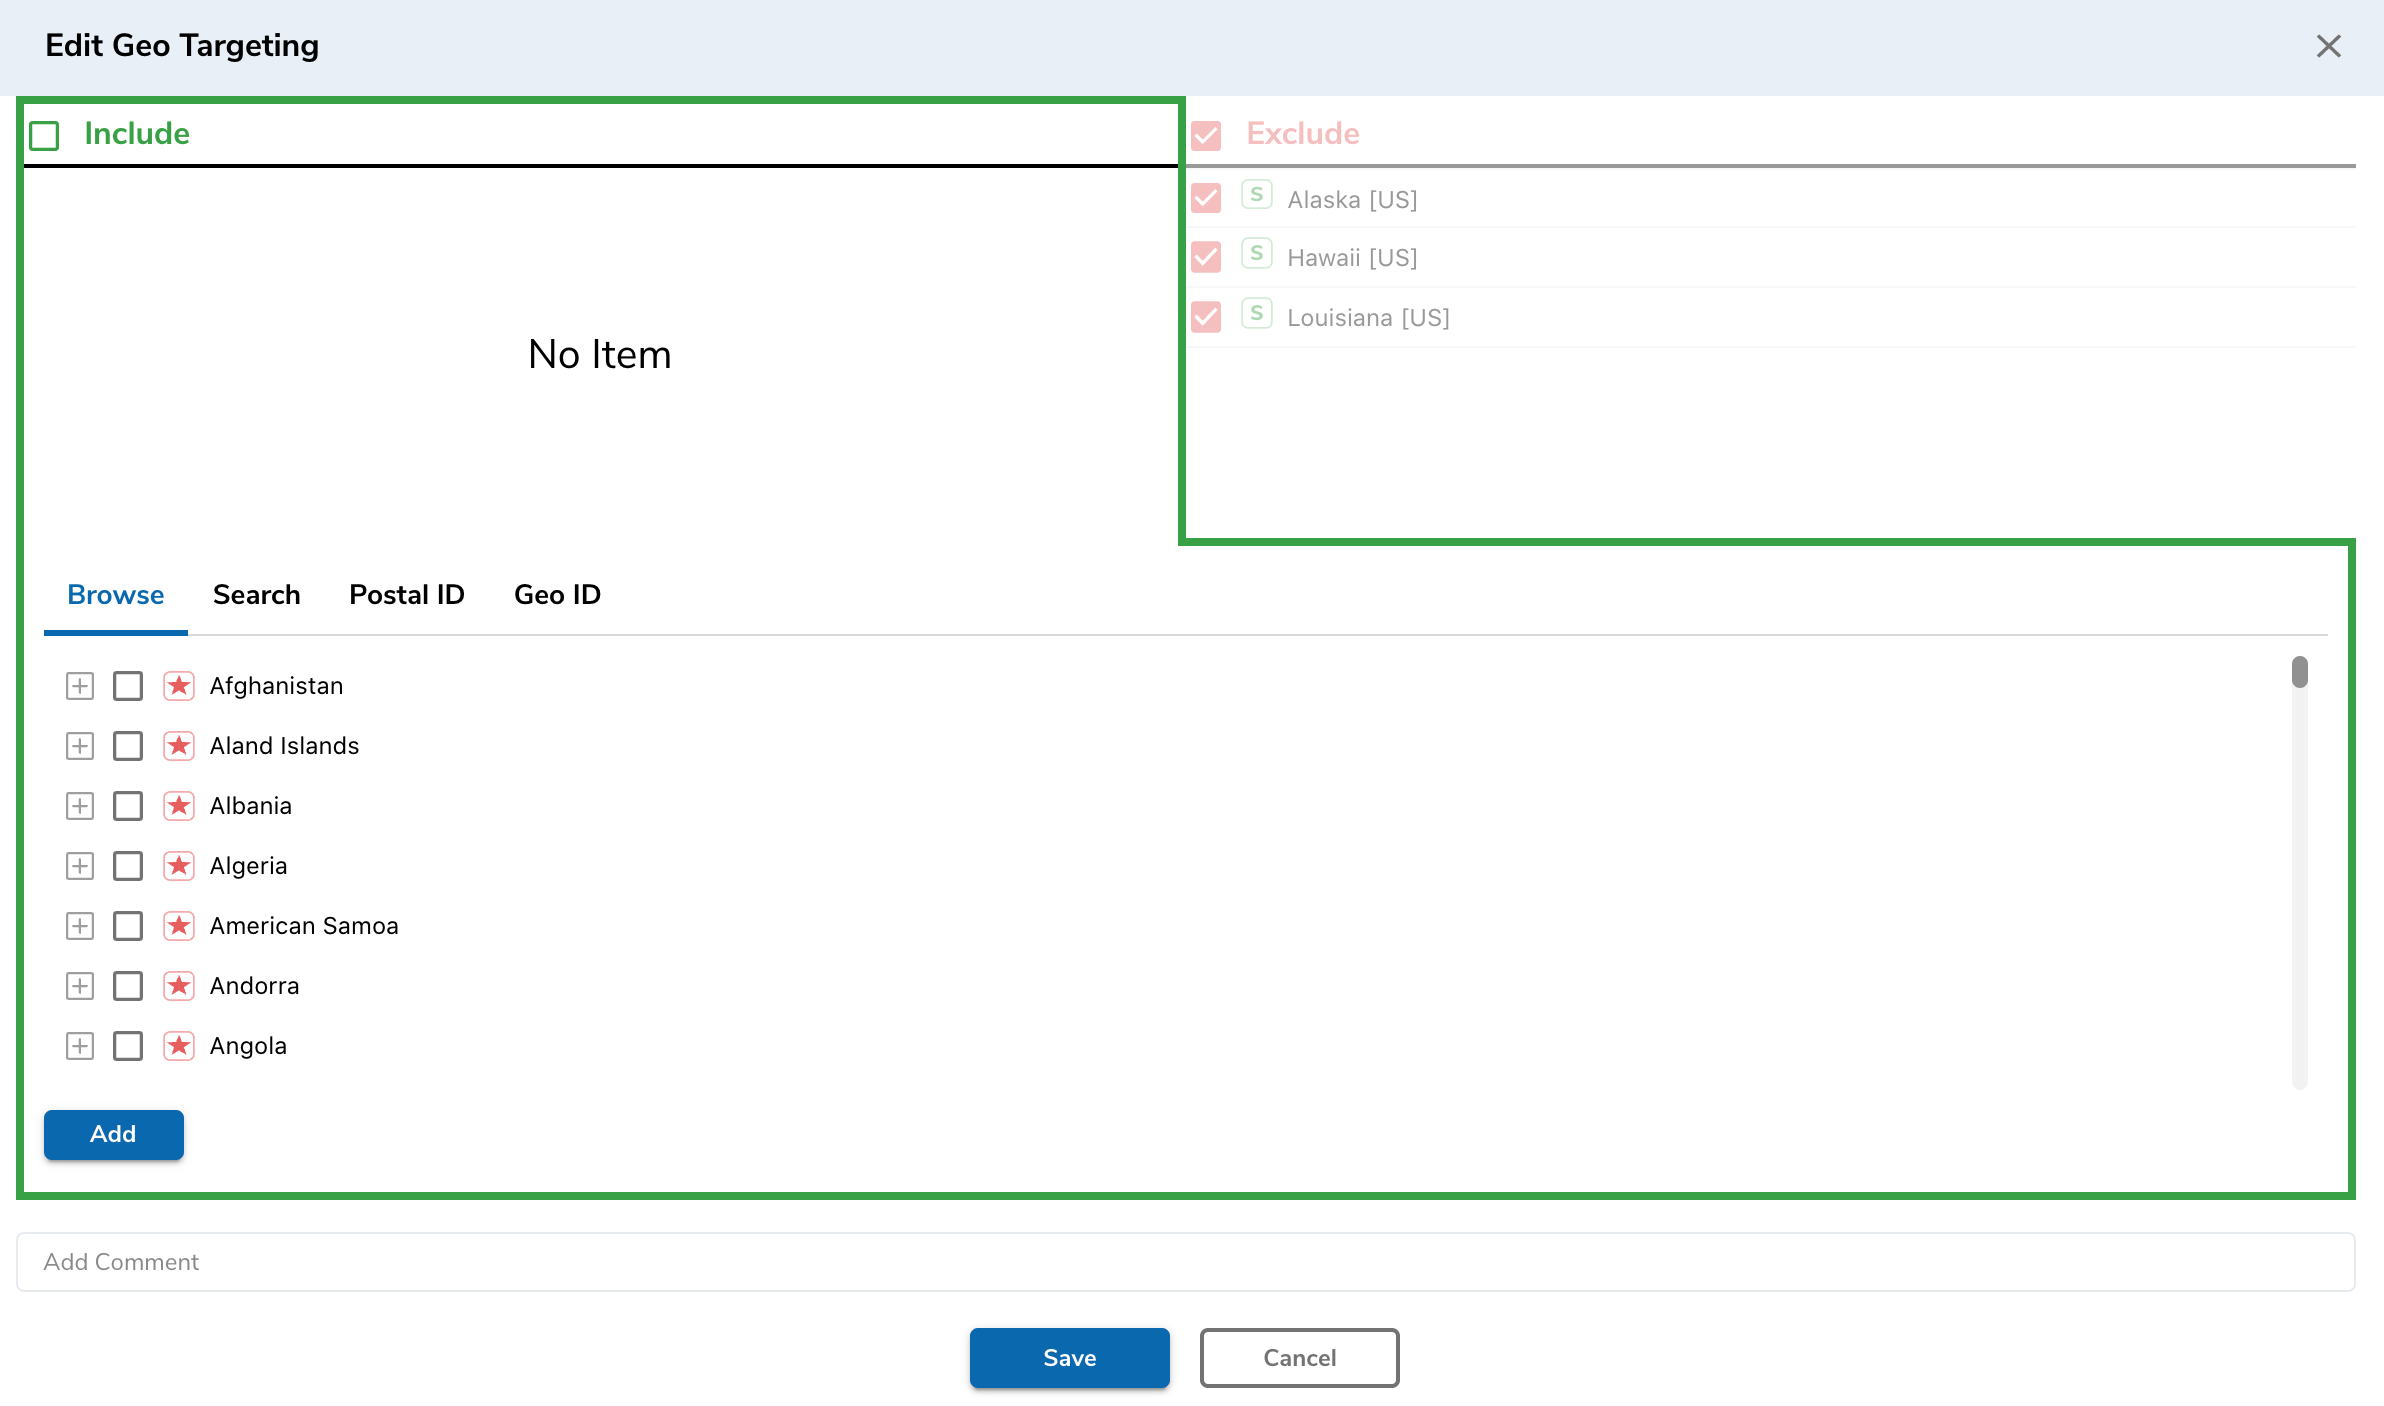Close the Edit Geo Targeting dialog
Viewport: 2384px width, 1406px height.
pyautogui.click(x=2328, y=46)
